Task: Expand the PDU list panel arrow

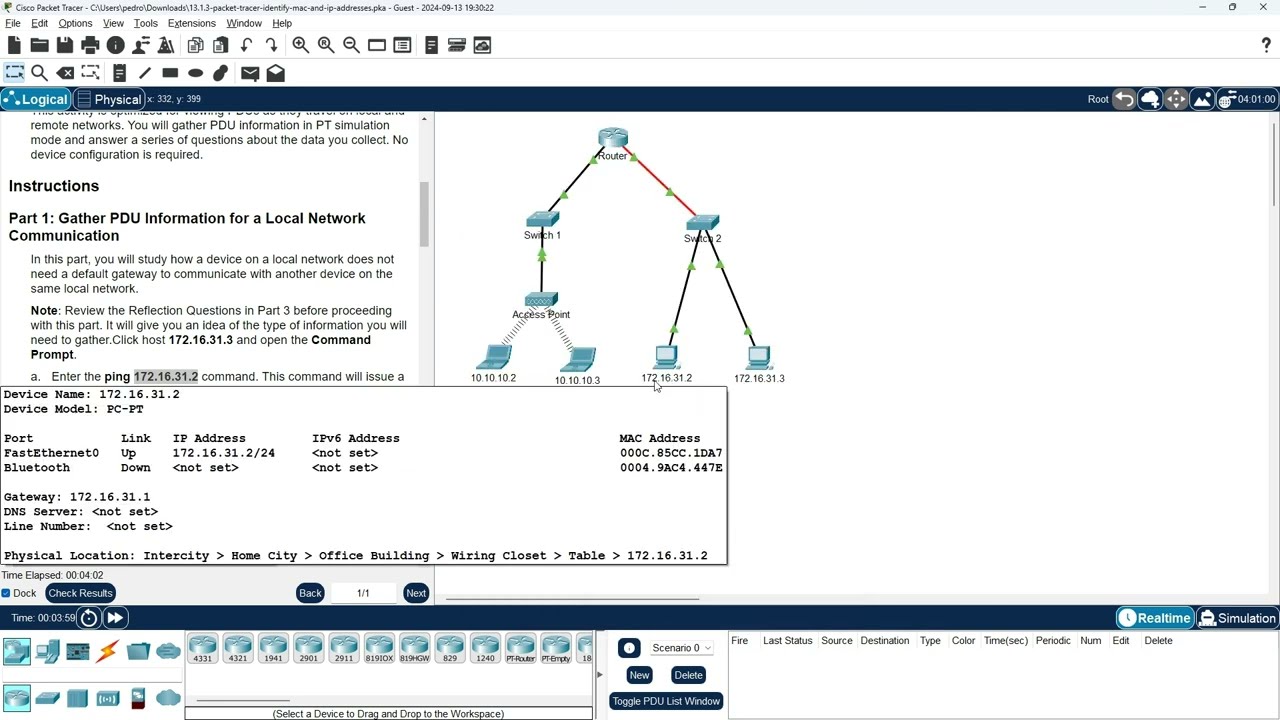Action: click(x=599, y=675)
